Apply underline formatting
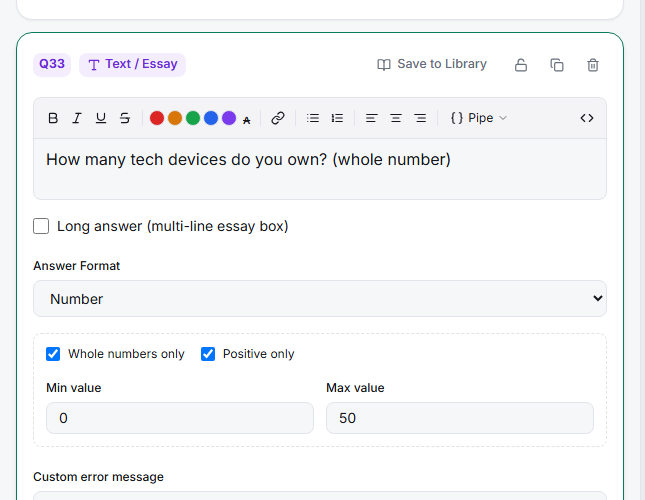The image size is (645, 500). point(101,118)
